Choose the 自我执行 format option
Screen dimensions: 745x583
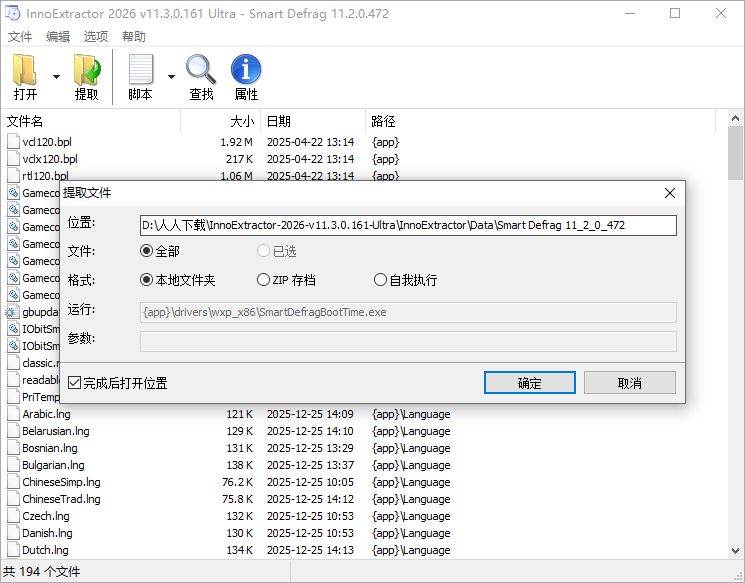point(380,280)
